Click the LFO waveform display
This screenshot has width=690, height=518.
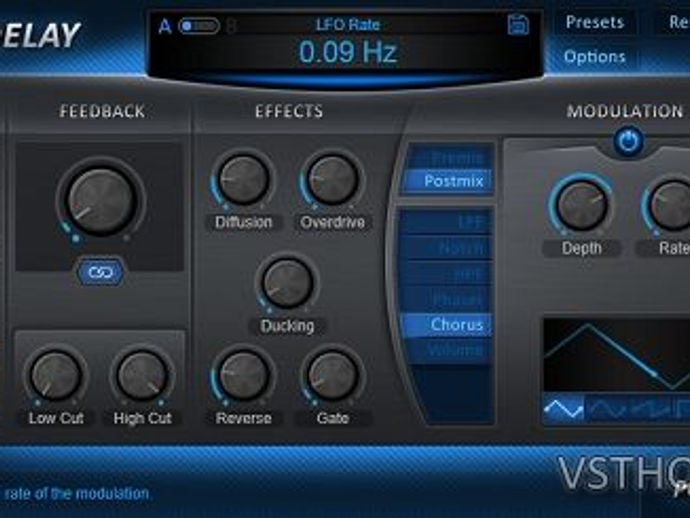pyautogui.click(x=617, y=355)
